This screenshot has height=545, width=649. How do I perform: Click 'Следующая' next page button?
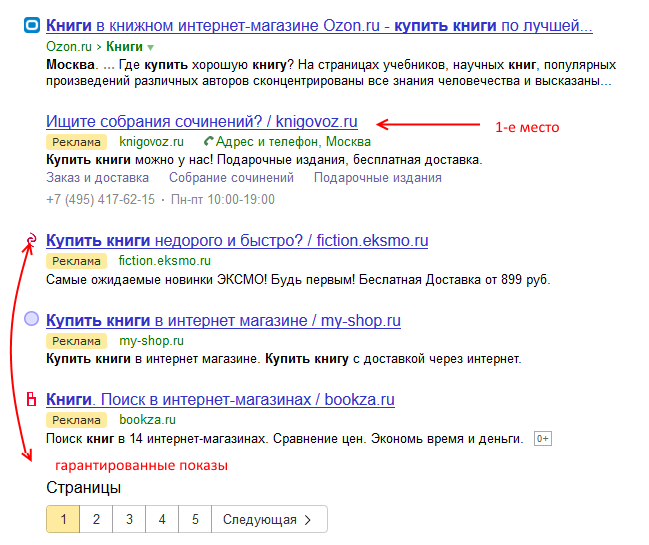pos(269,519)
